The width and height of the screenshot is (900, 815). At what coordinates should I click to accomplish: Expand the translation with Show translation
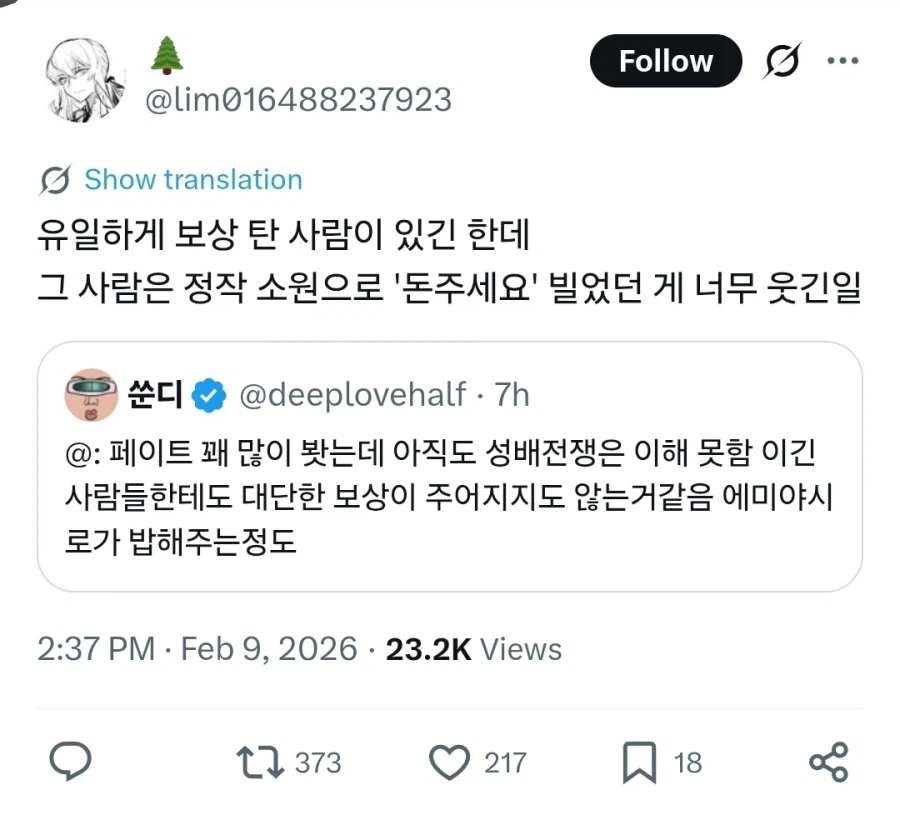coord(193,179)
